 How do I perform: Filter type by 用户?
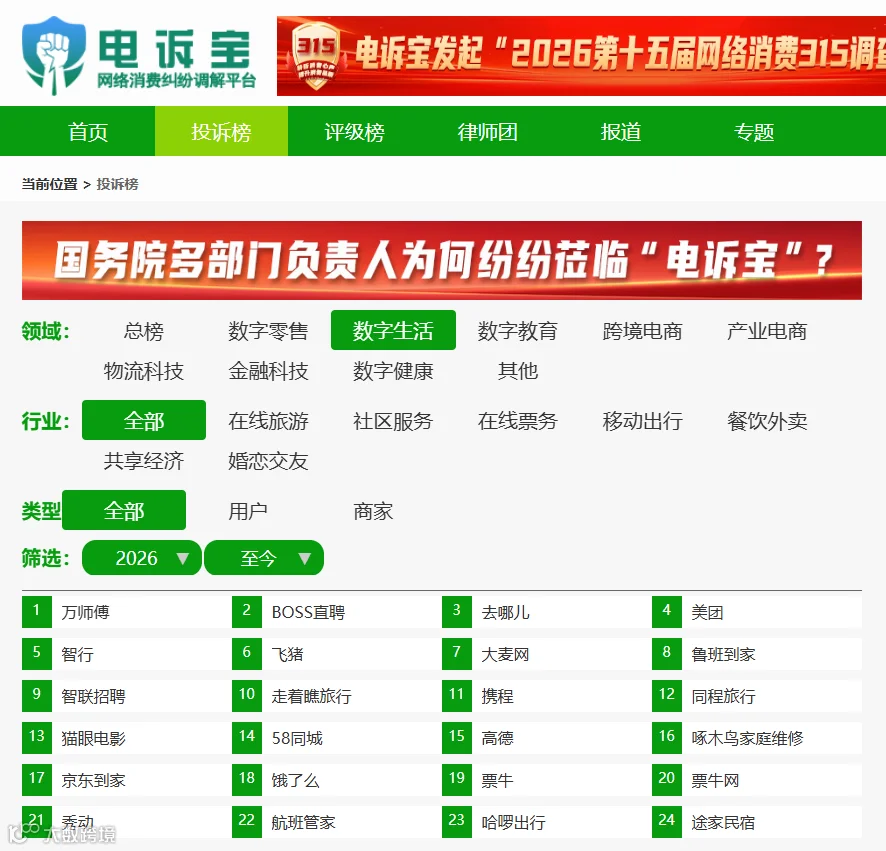248,511
